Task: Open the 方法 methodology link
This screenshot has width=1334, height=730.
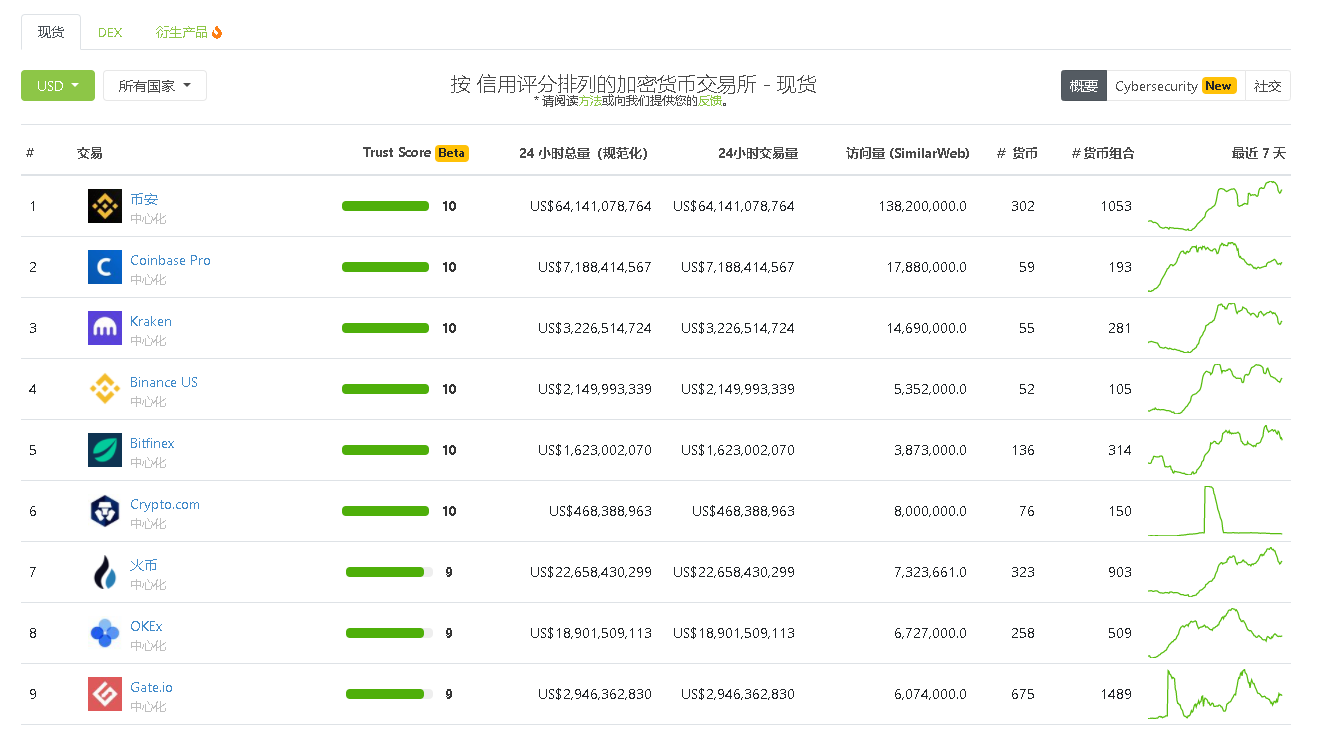Action: [x=591, y=101]
